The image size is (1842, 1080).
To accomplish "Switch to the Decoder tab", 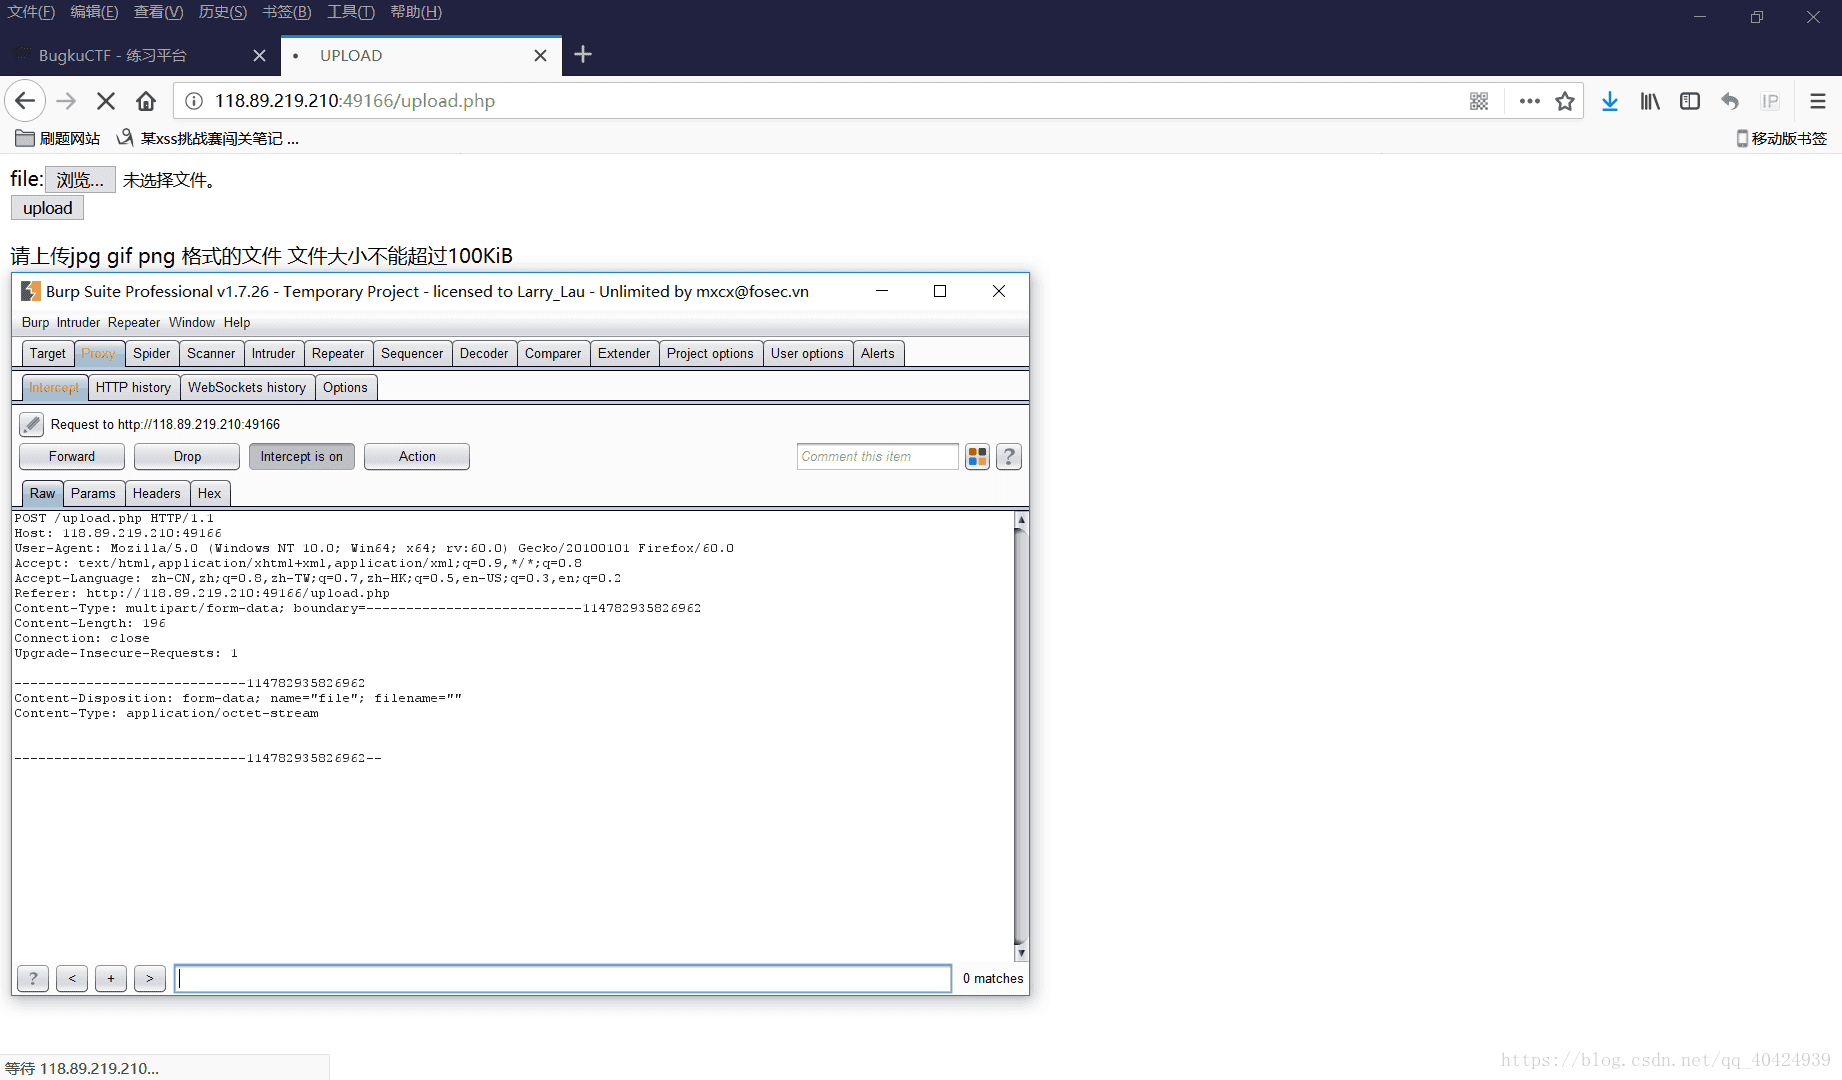I will (x=484, y=354).
